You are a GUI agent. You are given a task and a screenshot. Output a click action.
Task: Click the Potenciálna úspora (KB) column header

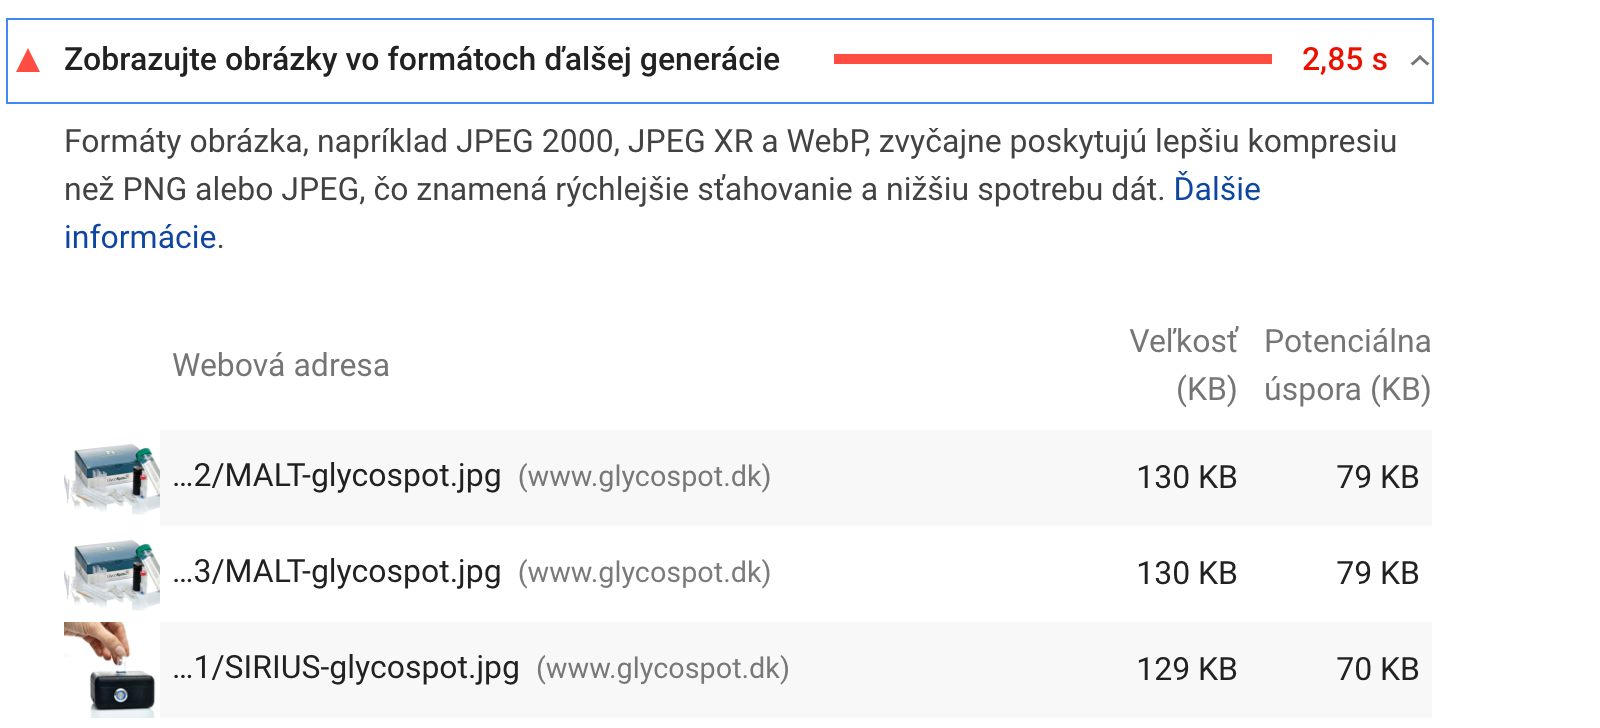point(1348,365)
